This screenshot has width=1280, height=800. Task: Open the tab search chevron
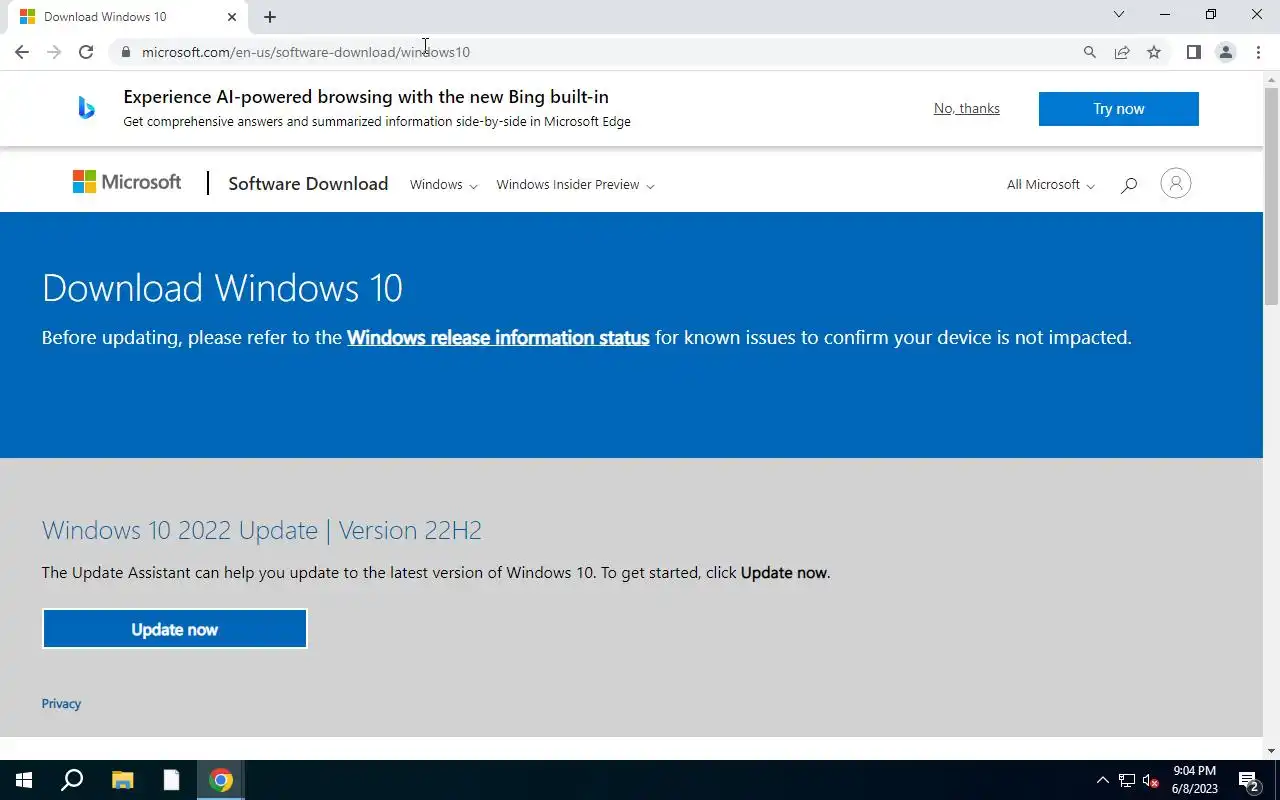pyautogui.click(x=1119, y=15)
